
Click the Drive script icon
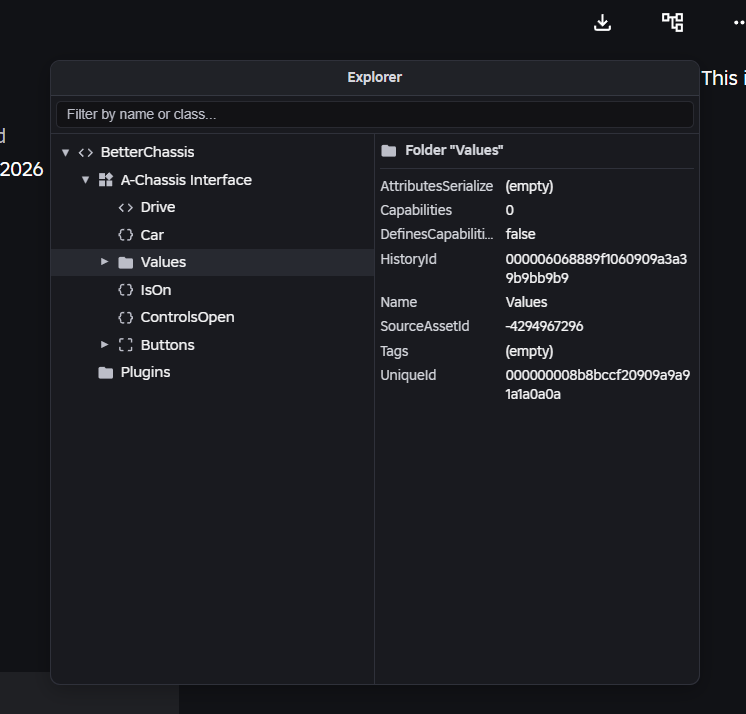click(x=126, y=208)
